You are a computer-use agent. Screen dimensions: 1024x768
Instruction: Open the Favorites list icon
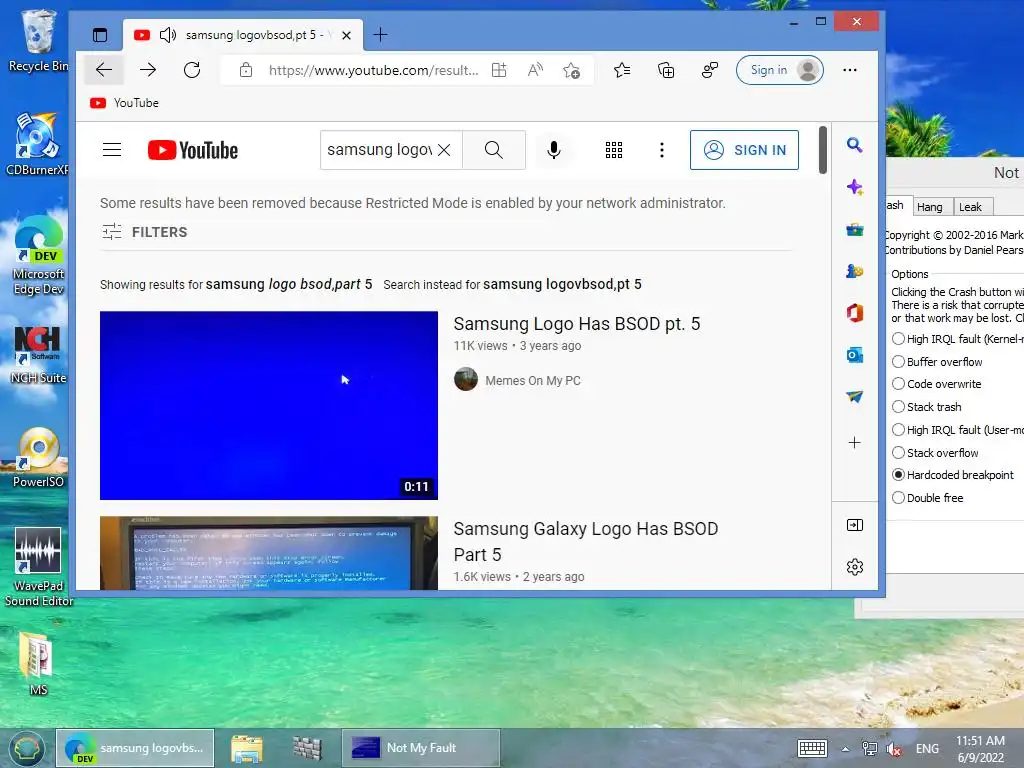click(622, 70)
